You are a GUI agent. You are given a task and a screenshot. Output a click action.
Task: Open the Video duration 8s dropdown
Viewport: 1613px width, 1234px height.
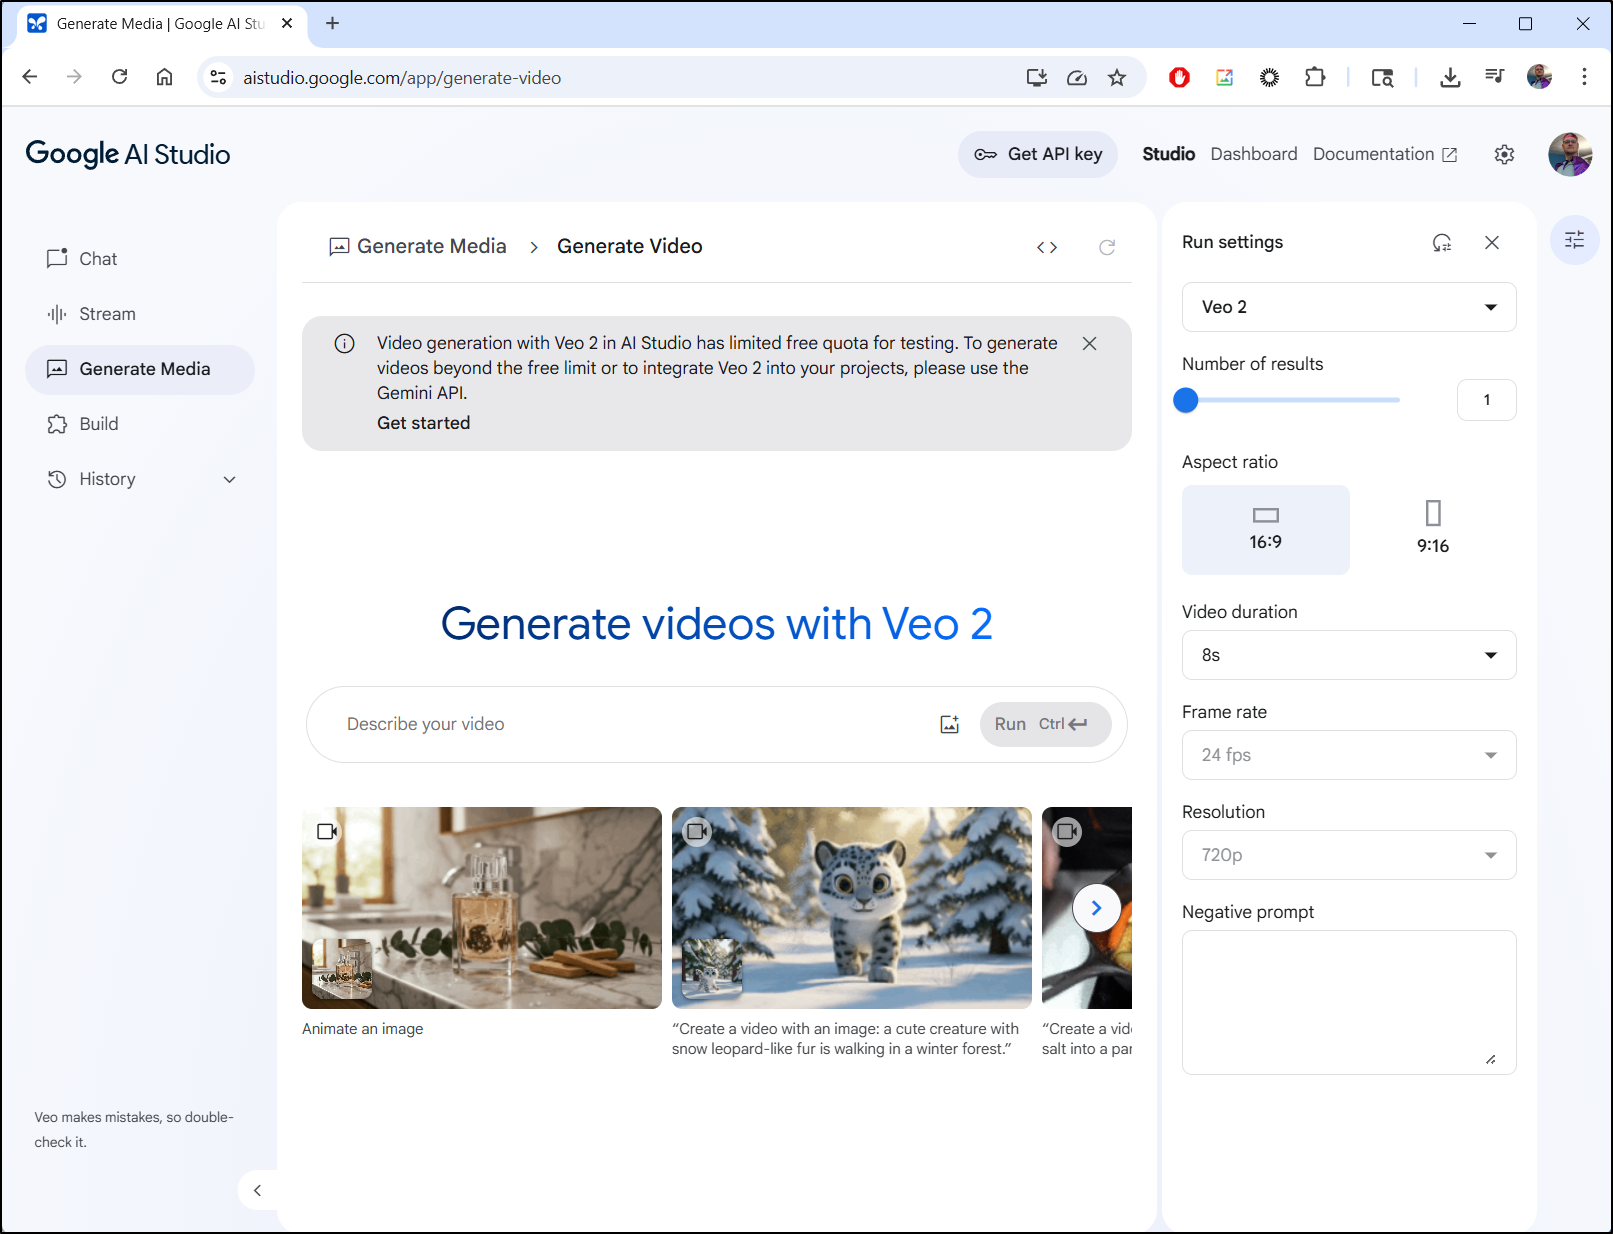pos(1349,655)
